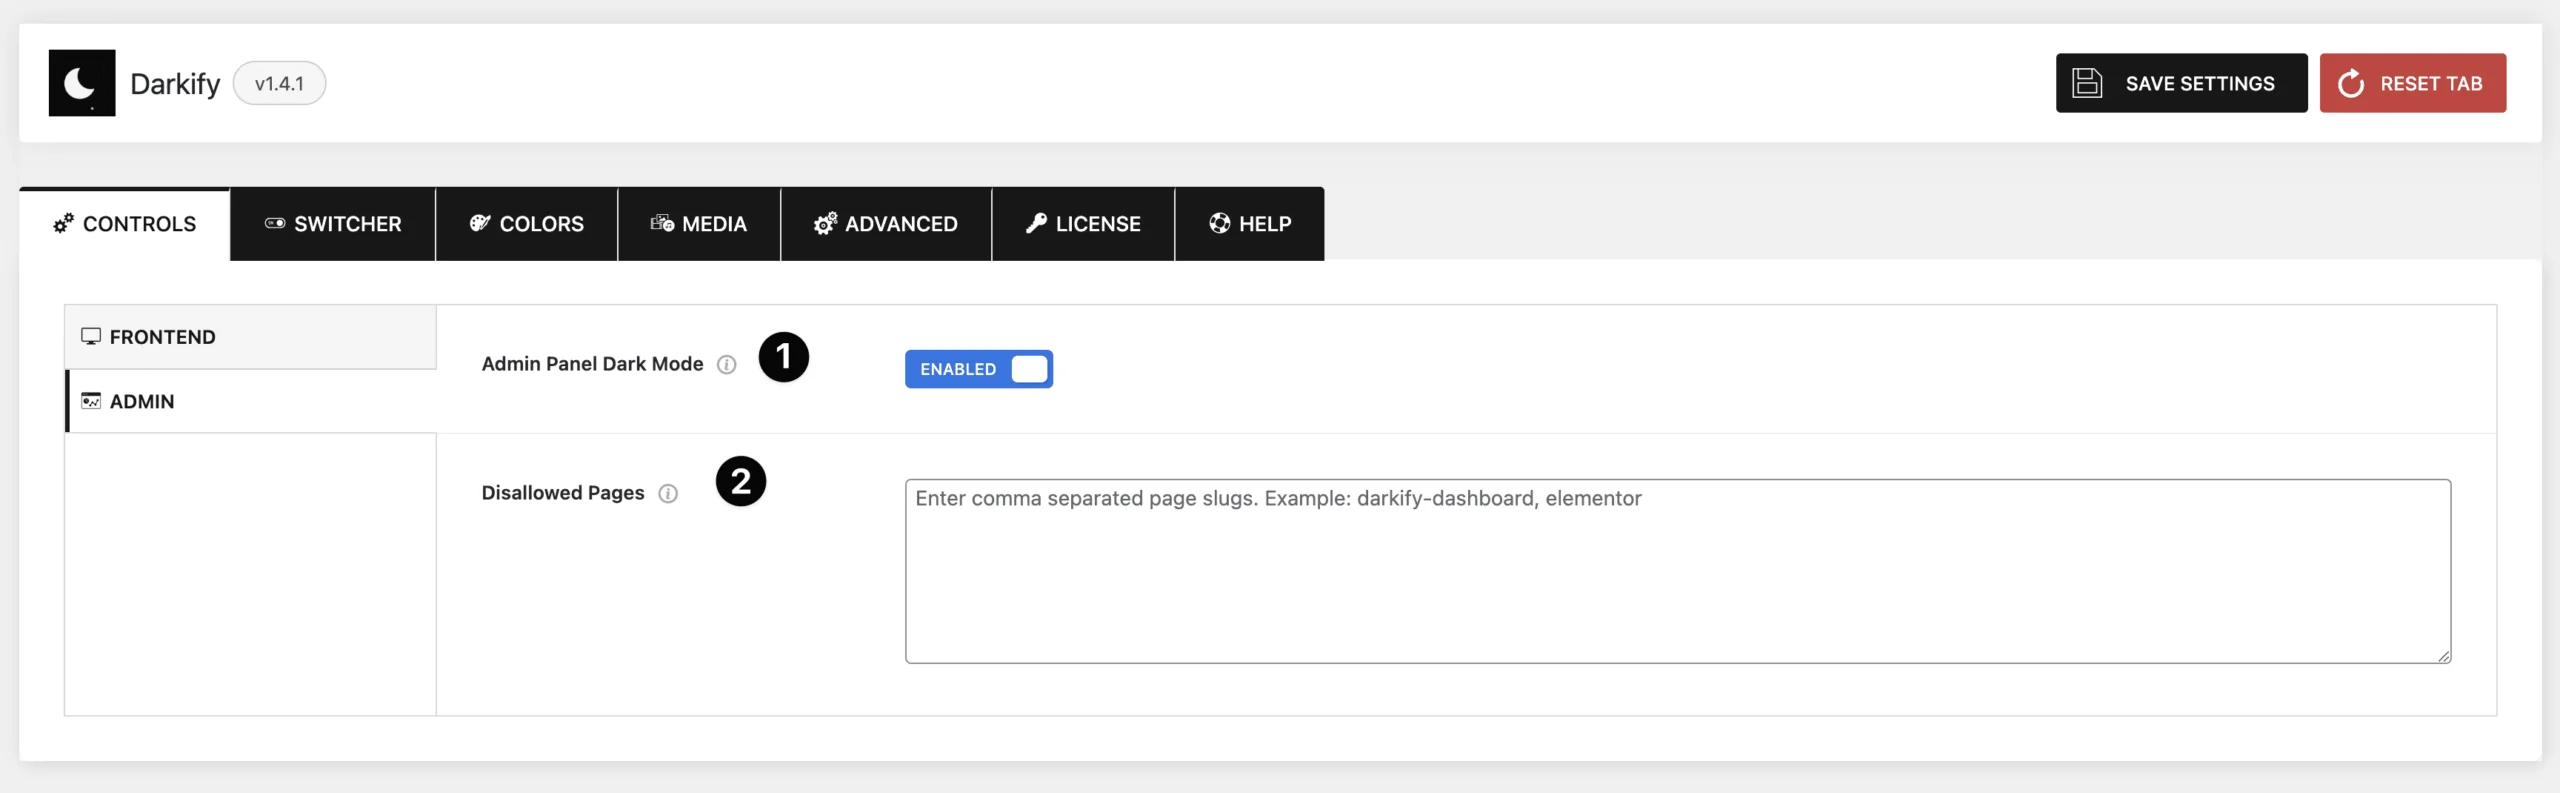Click the Admin Panel Dark Mode label
This screenshot has width=2560, height=793.
coord(592,364)
